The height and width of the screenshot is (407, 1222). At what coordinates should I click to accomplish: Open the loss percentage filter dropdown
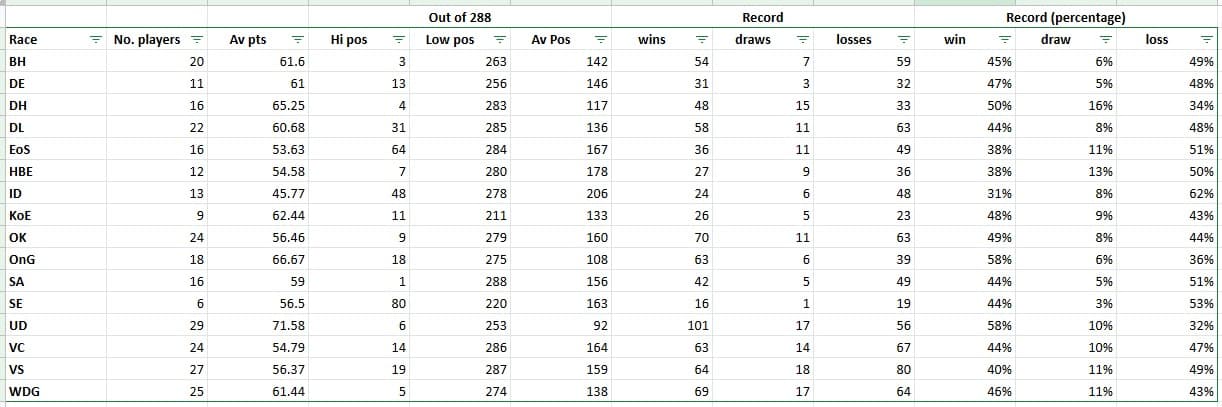point(1207,40)
